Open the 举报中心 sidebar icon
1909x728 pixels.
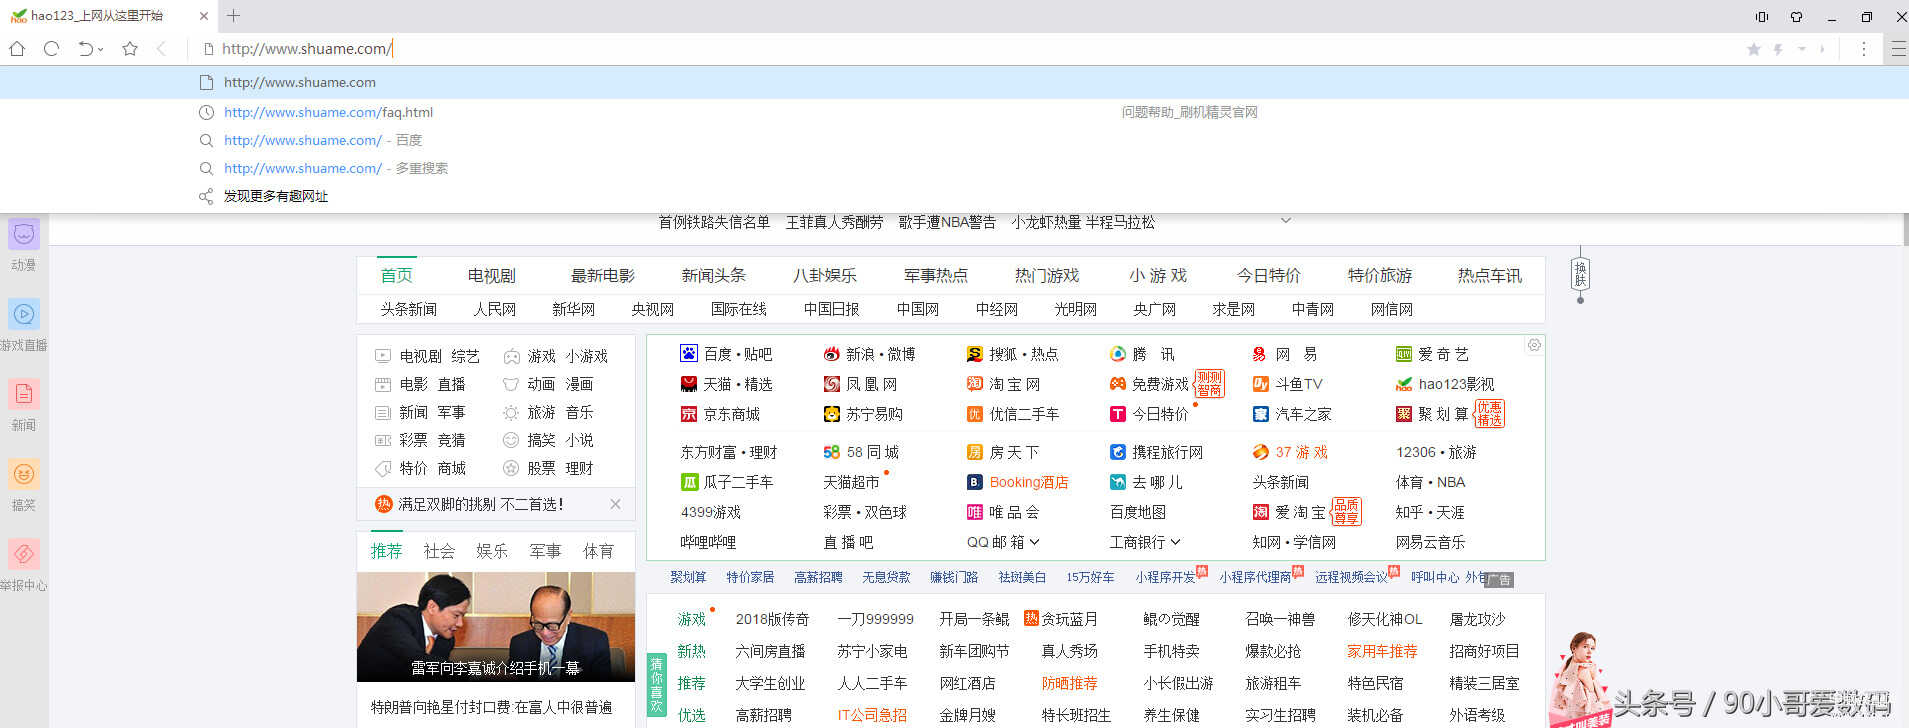pos(24,555)
